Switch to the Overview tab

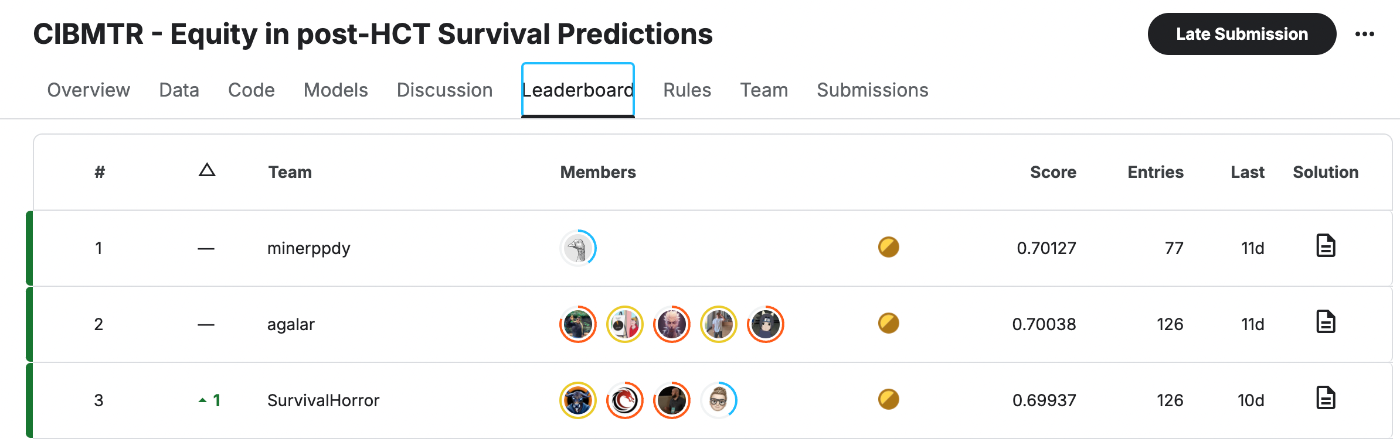click(89, 90)
